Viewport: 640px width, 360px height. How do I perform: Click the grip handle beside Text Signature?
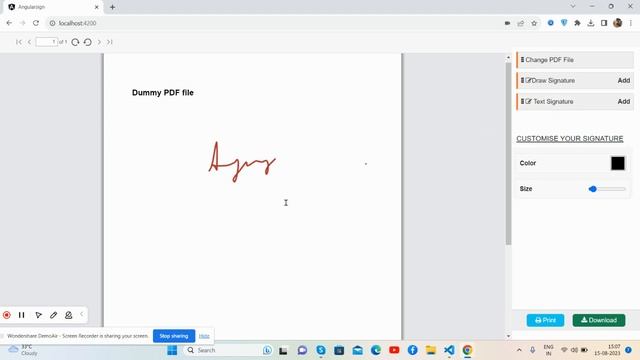pos(522,101)
